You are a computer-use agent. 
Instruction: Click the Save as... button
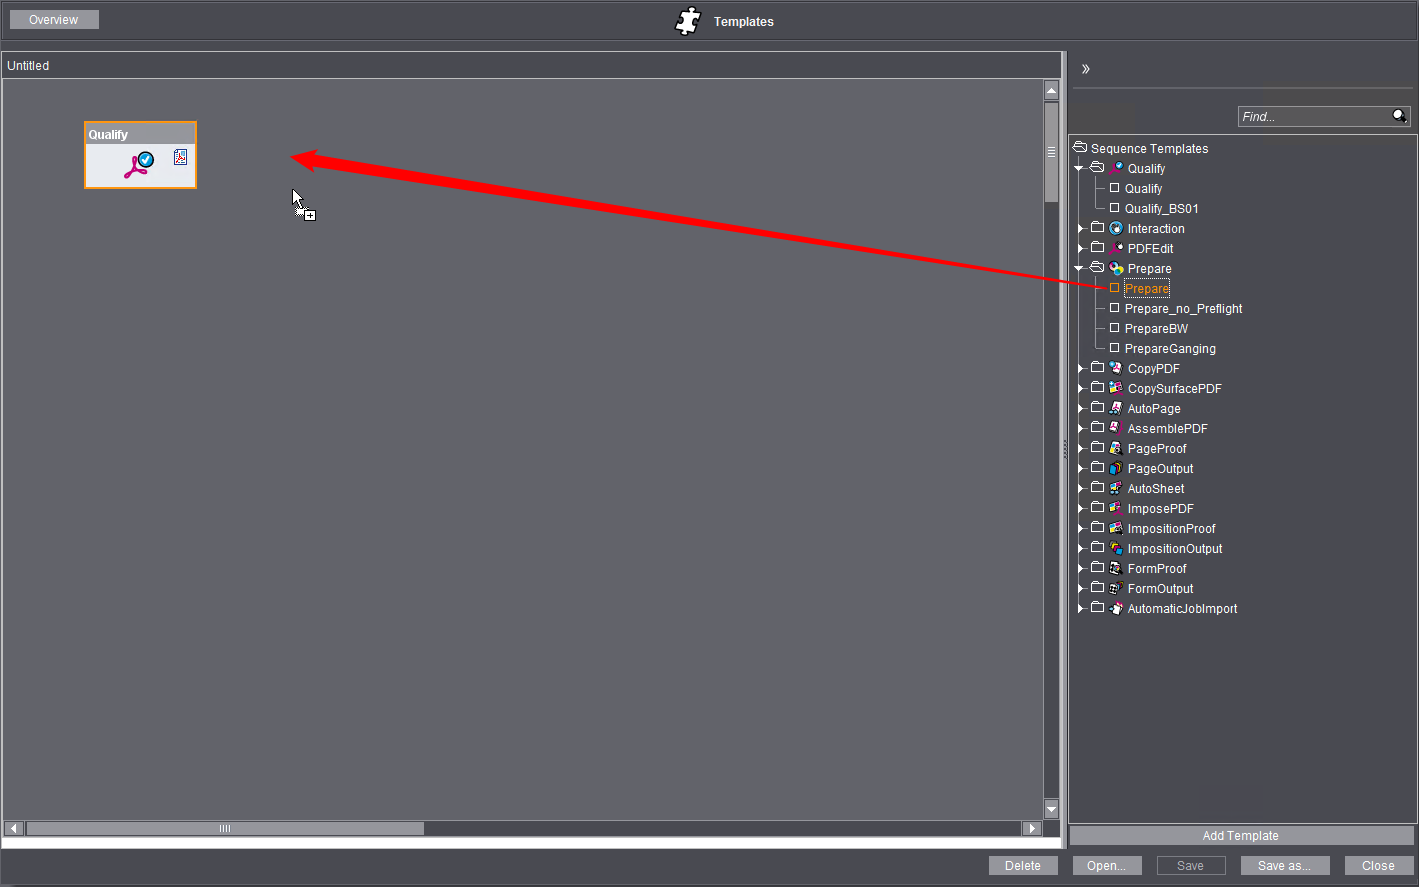pyautogui.click(x=1283, y=866)
